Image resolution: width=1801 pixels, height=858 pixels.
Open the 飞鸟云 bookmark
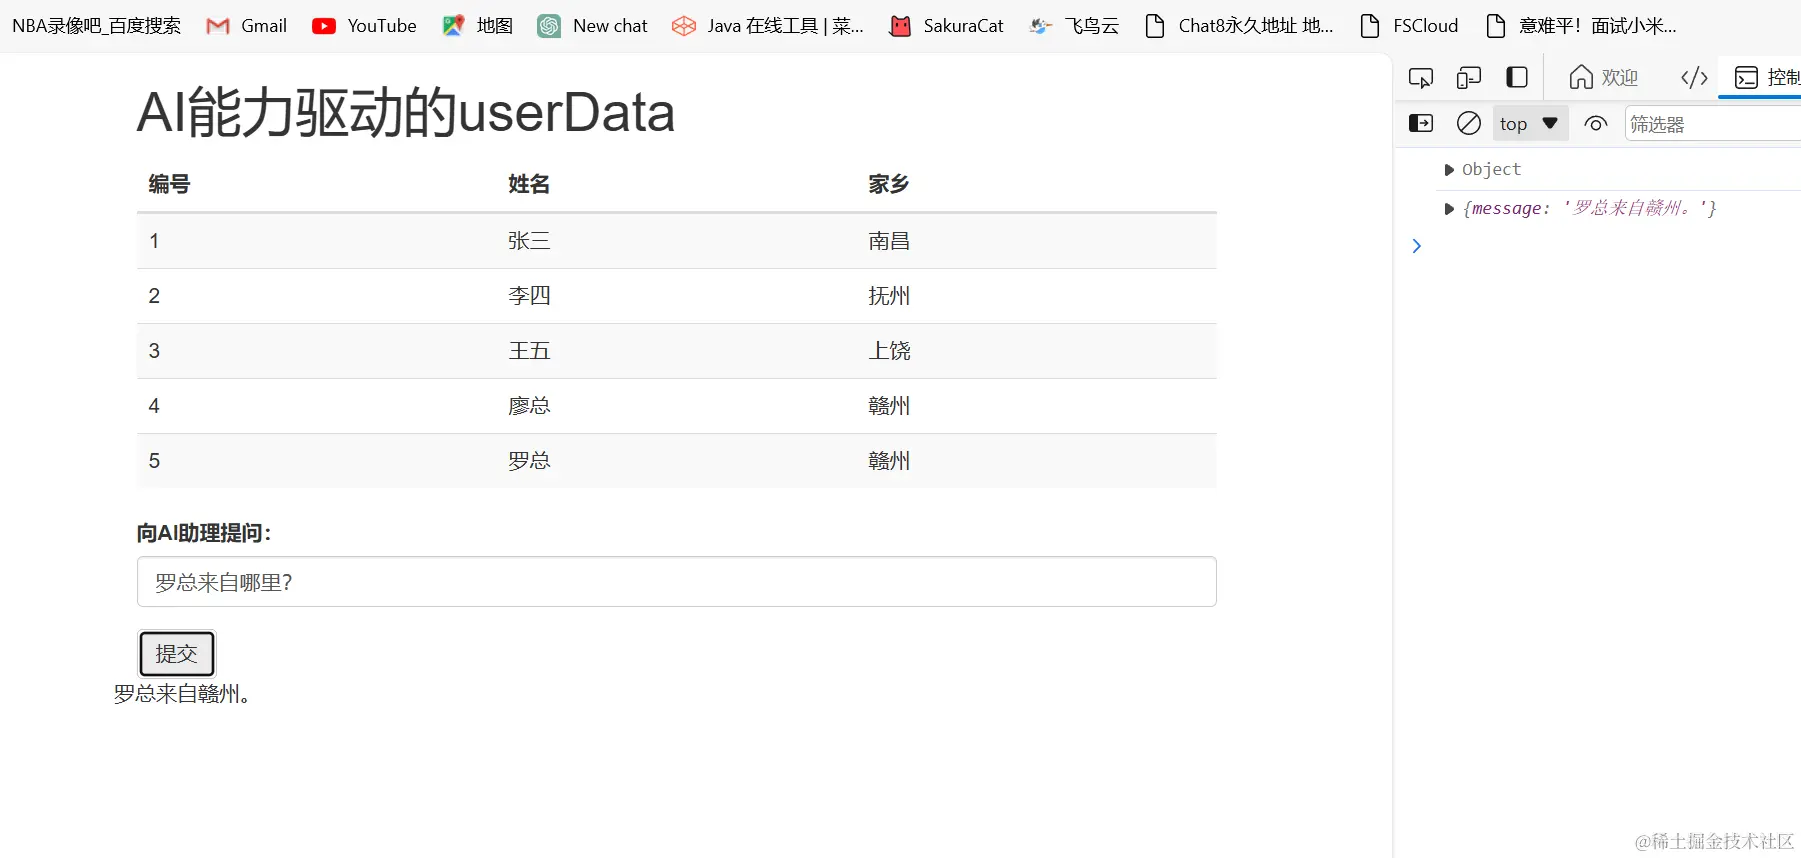click(x=1074, y=26)
